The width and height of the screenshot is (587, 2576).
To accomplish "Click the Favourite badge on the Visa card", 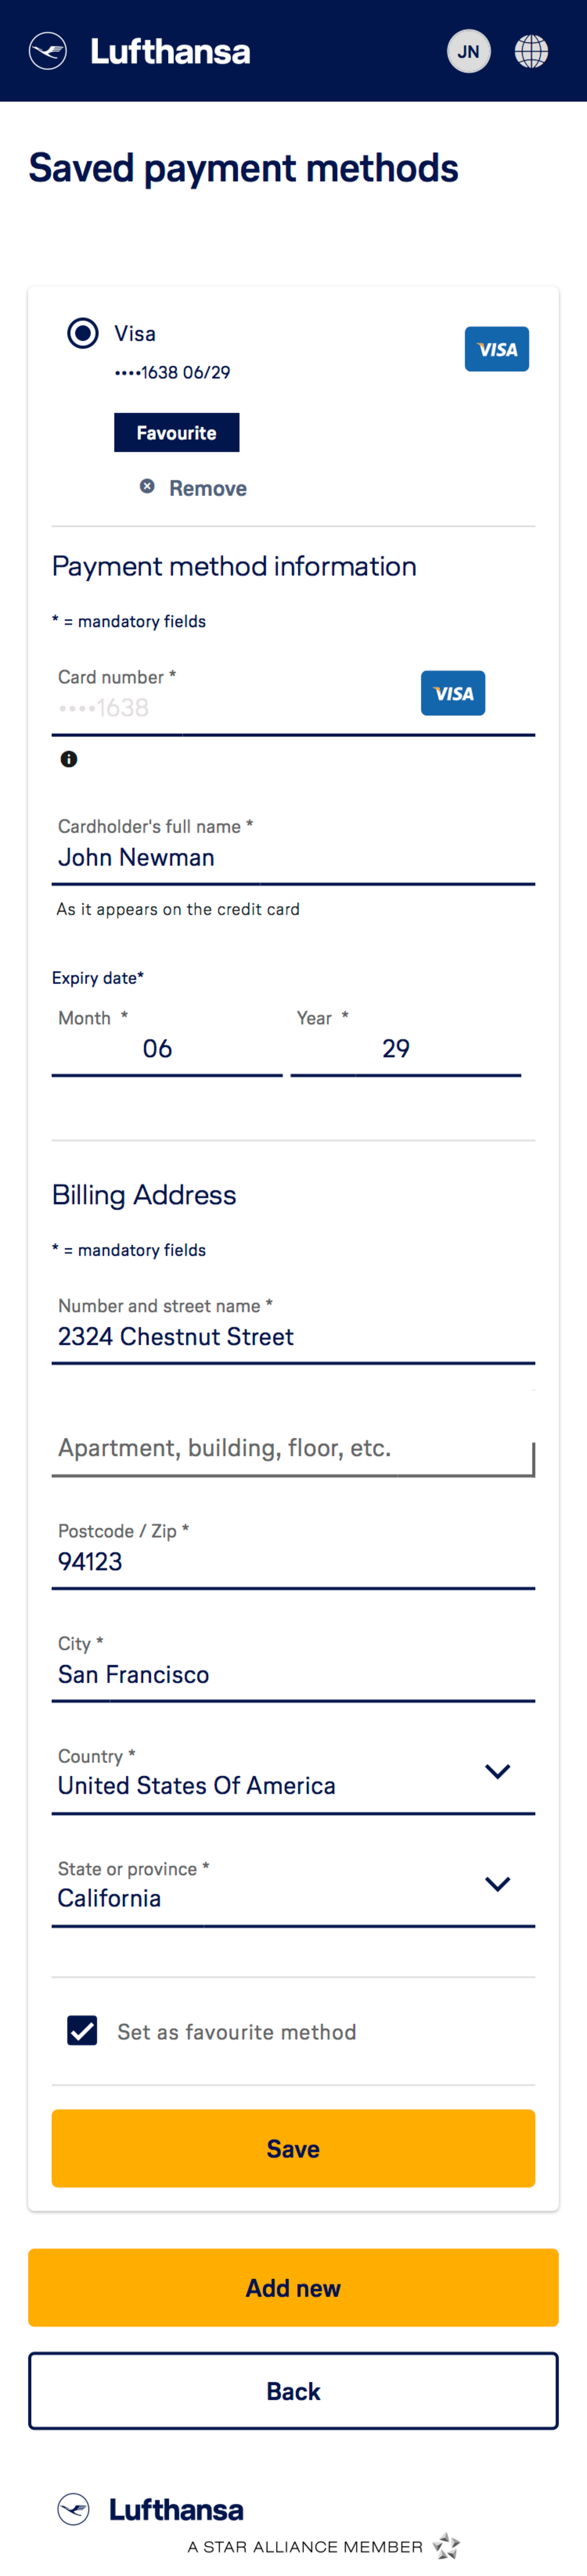I will pos(176,432).
